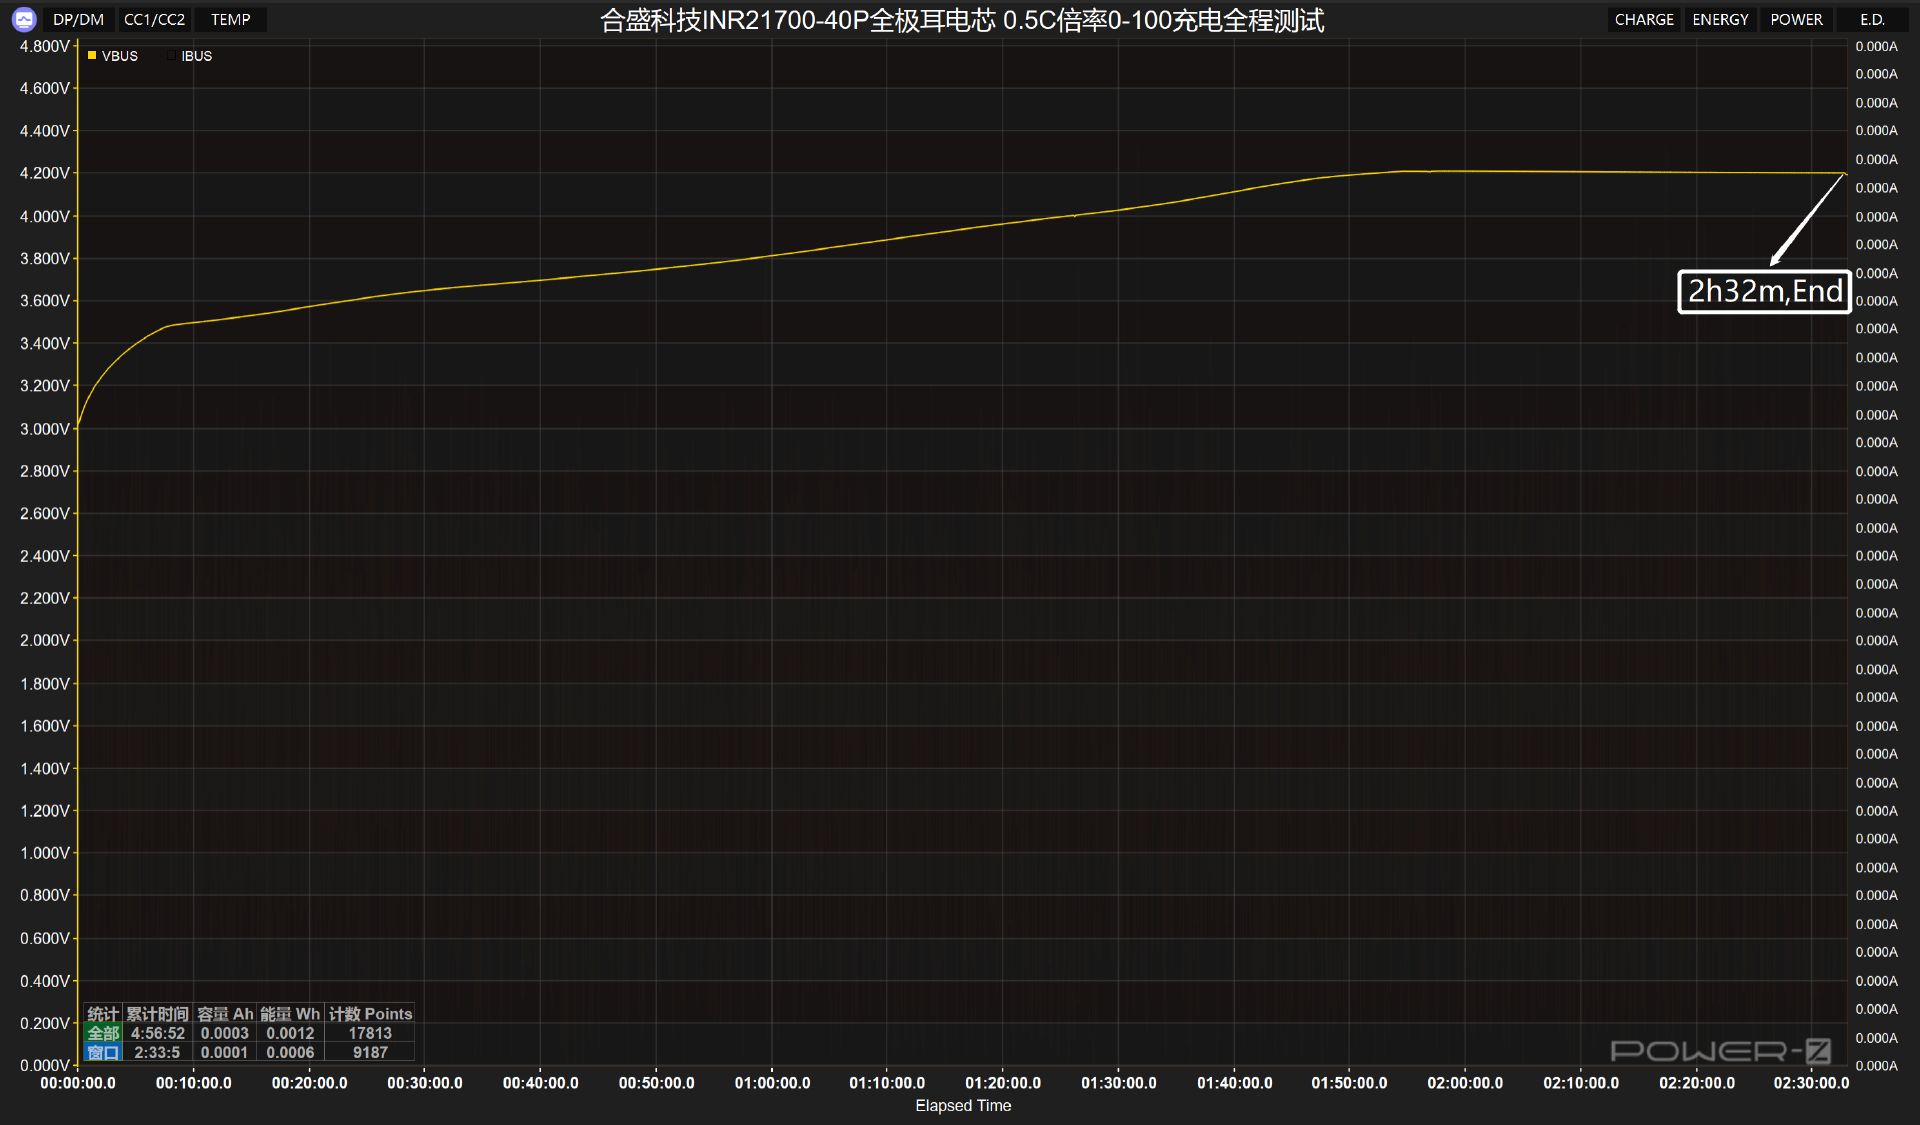The width and height of the screenshot is (1920, 1125).
Task: Click the 02:30:00.0 time axis tick
Action: click(1811, 1083)
